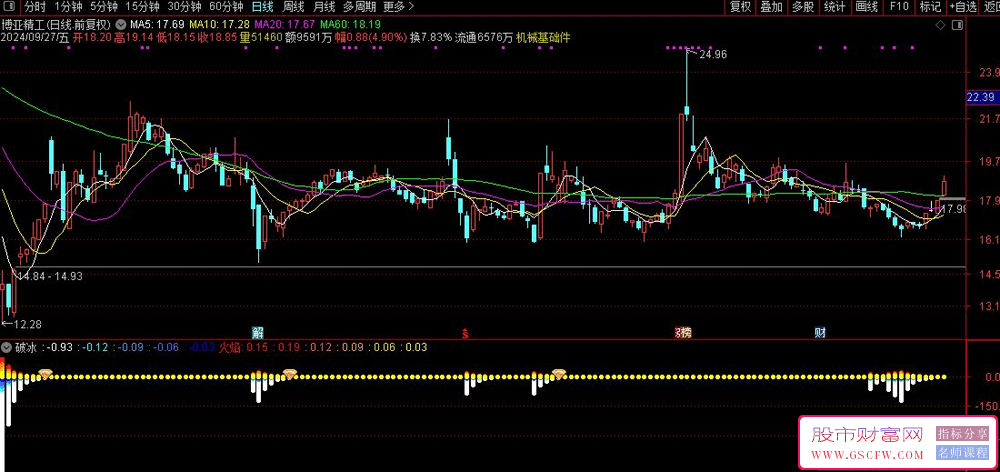Switch to 日线 daily chart

tap(261, 7)
